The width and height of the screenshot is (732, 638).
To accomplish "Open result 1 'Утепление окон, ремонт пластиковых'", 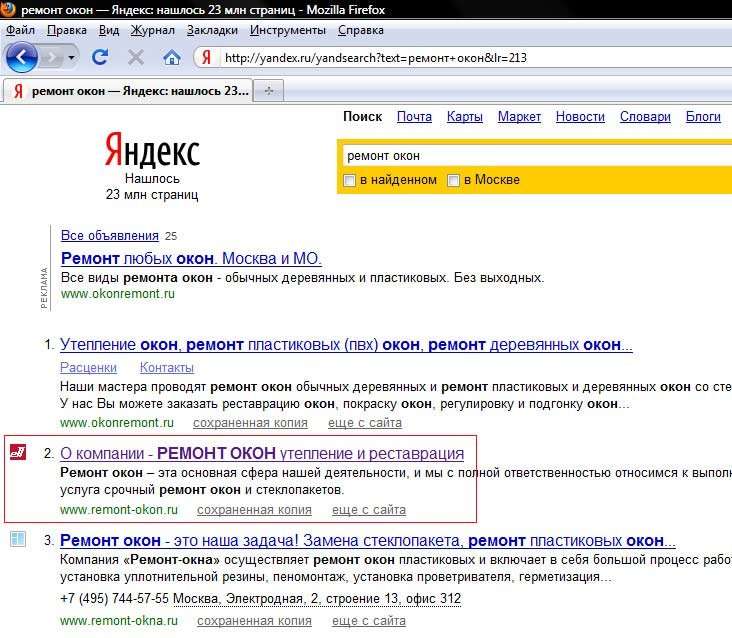I will coord(346,344).
